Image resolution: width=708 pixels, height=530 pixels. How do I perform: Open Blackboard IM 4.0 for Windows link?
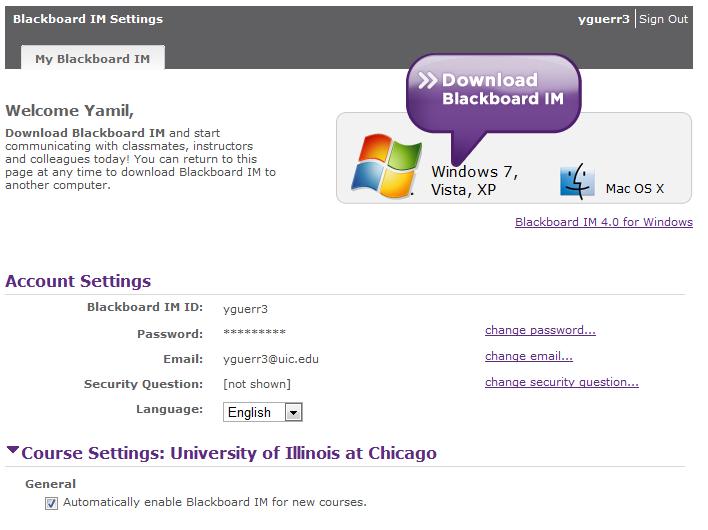coord(604,222)
